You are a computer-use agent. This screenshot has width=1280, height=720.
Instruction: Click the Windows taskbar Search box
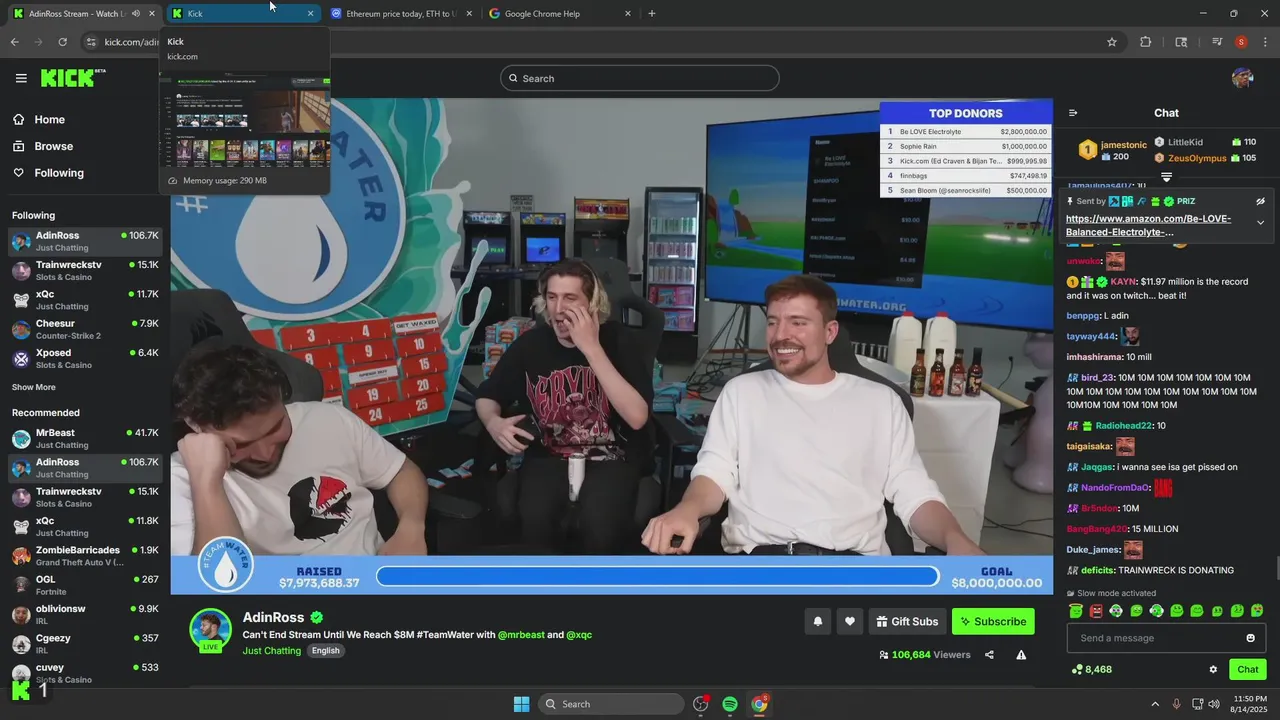click(x=611, y=704)
